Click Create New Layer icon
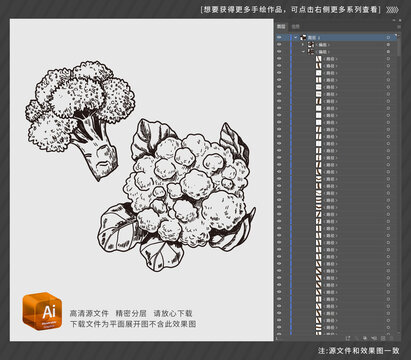 coord(383,338)
